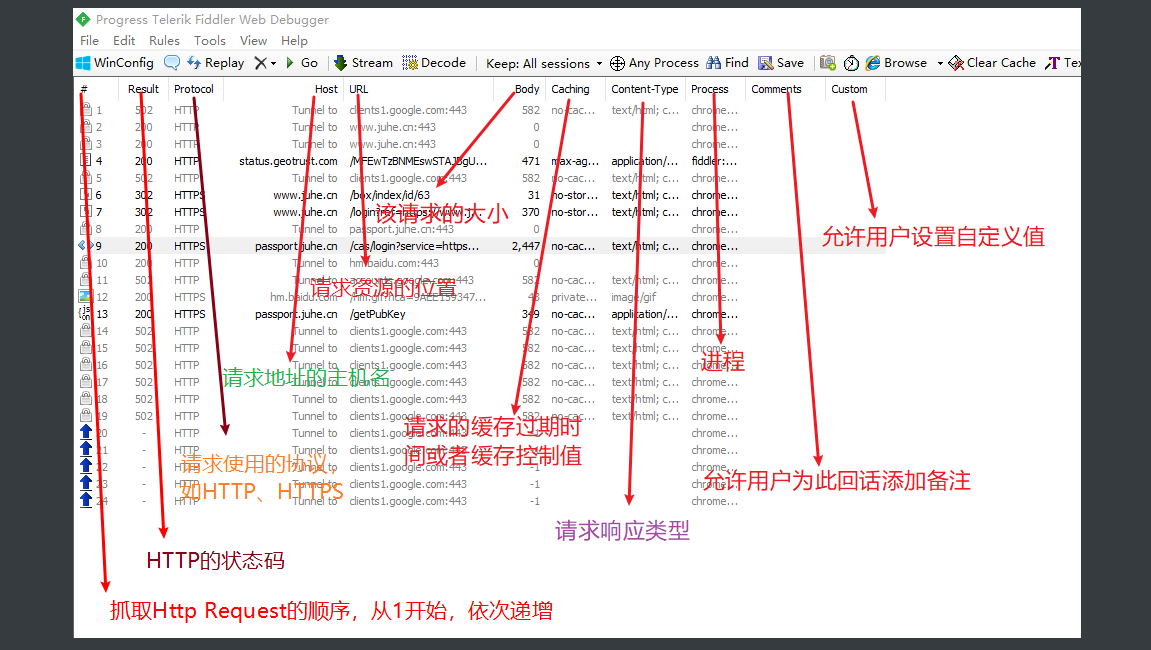The height and width of the screenshot is (650, 1151).
Task: Sort by the Caching column header
Action: tap(576, 89)
